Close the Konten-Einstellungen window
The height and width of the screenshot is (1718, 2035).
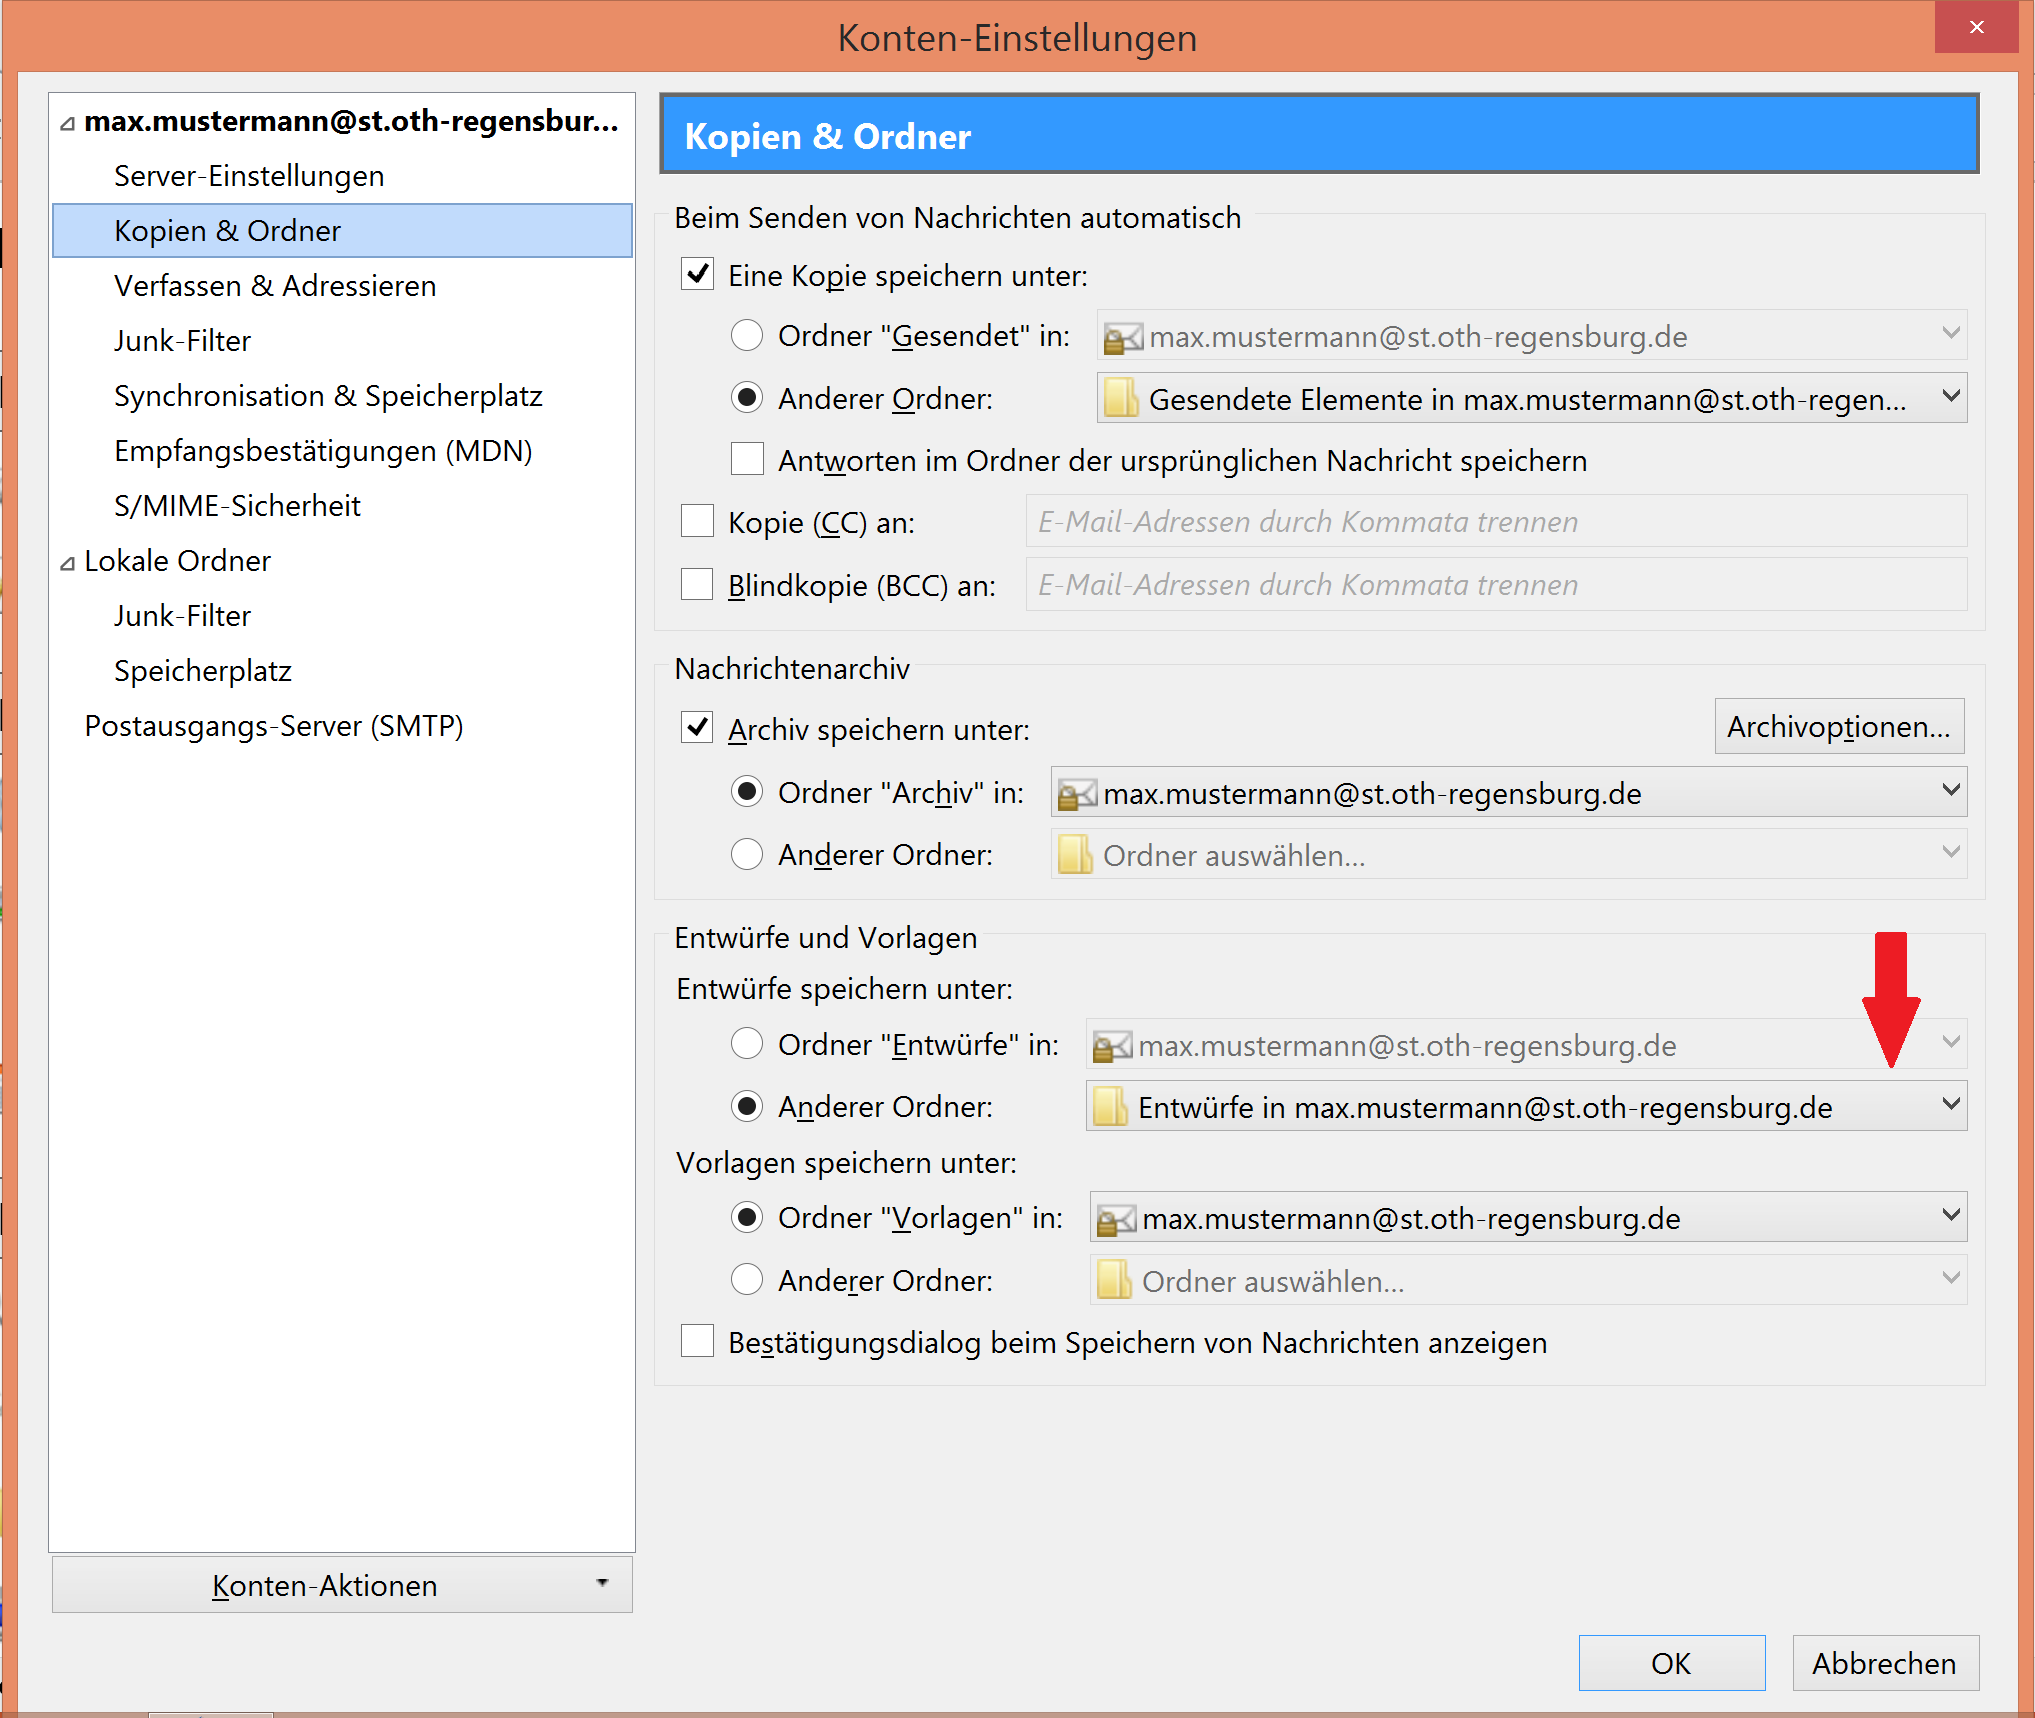click(1976, 27)
